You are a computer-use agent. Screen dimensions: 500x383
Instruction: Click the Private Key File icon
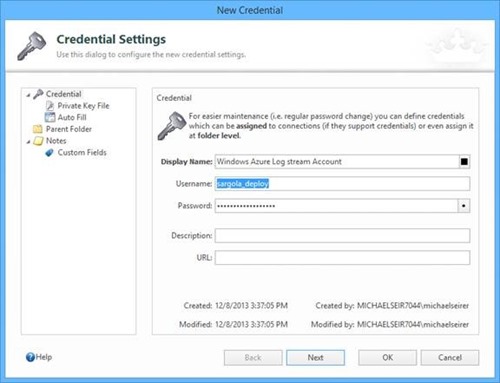tap(50, 106)
